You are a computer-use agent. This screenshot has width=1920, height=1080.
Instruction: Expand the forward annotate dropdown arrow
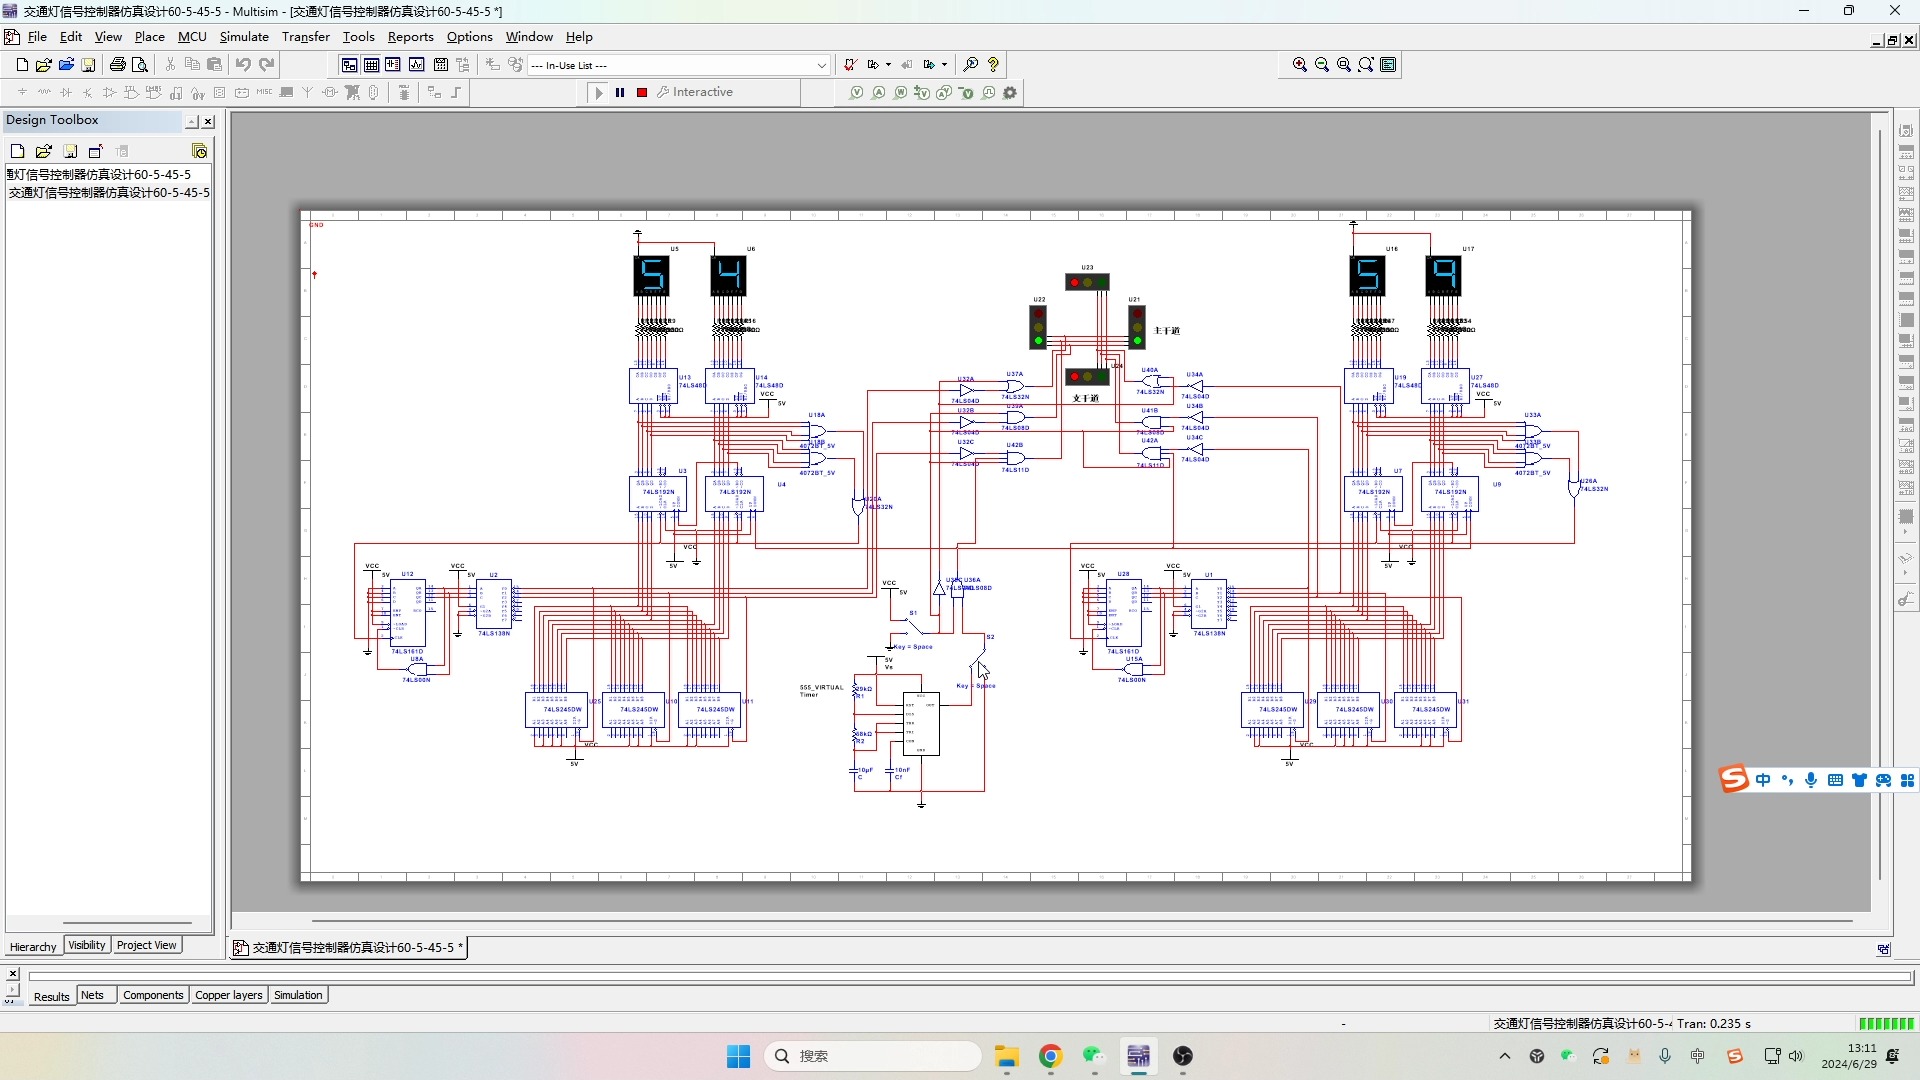[944, 65]
